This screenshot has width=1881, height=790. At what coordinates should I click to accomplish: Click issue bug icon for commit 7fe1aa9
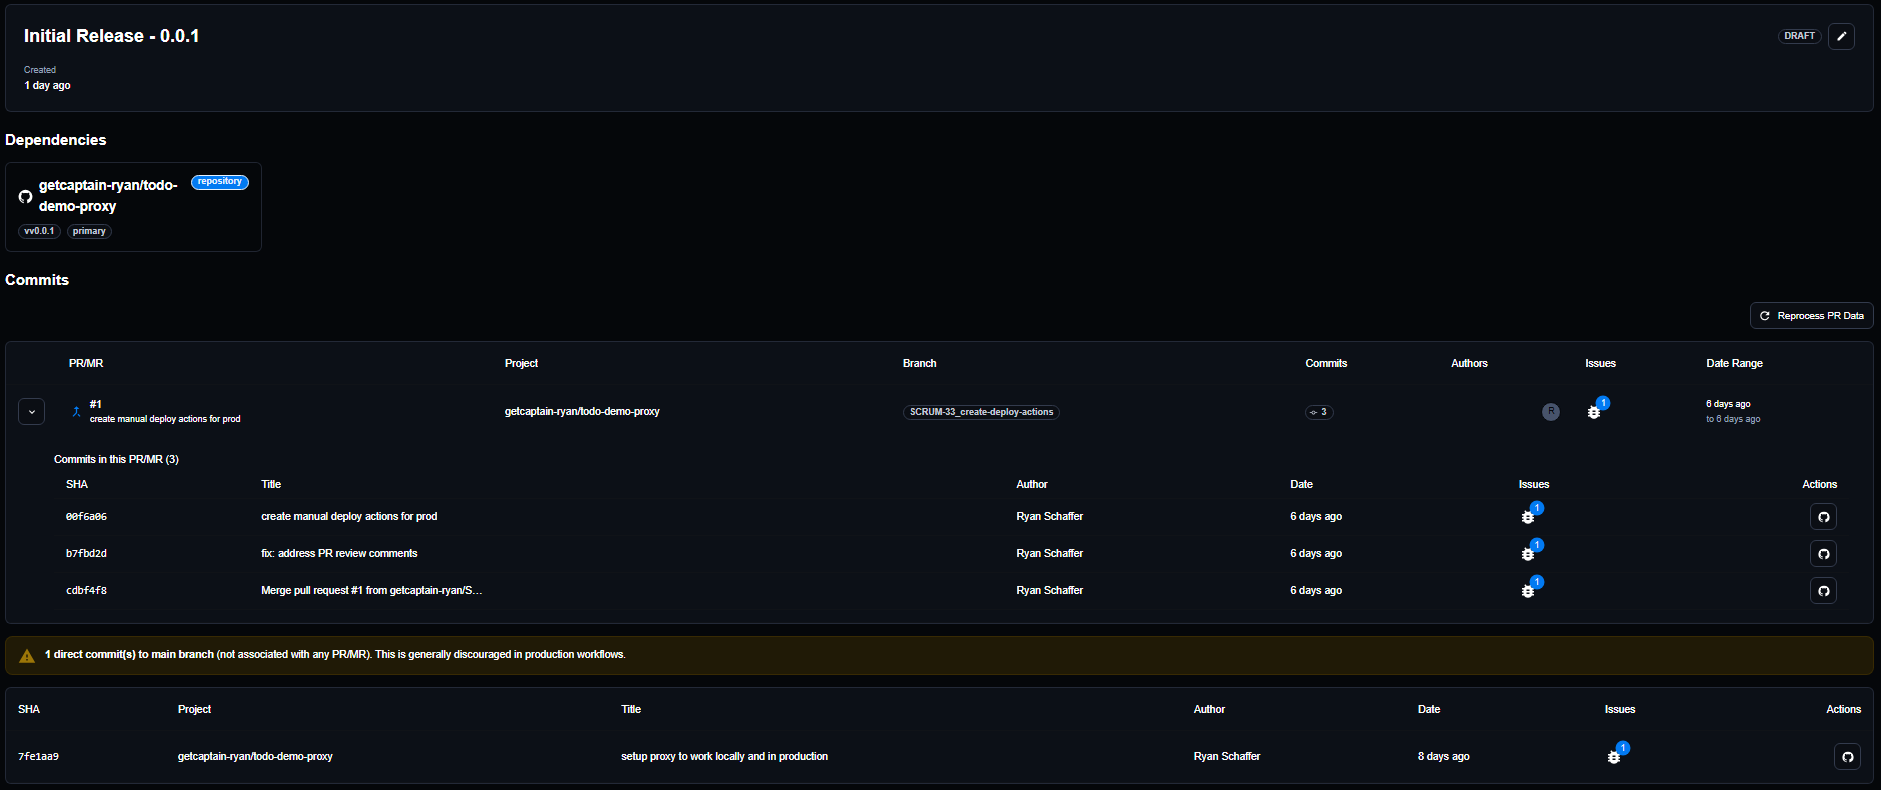tap(1613, 757)
